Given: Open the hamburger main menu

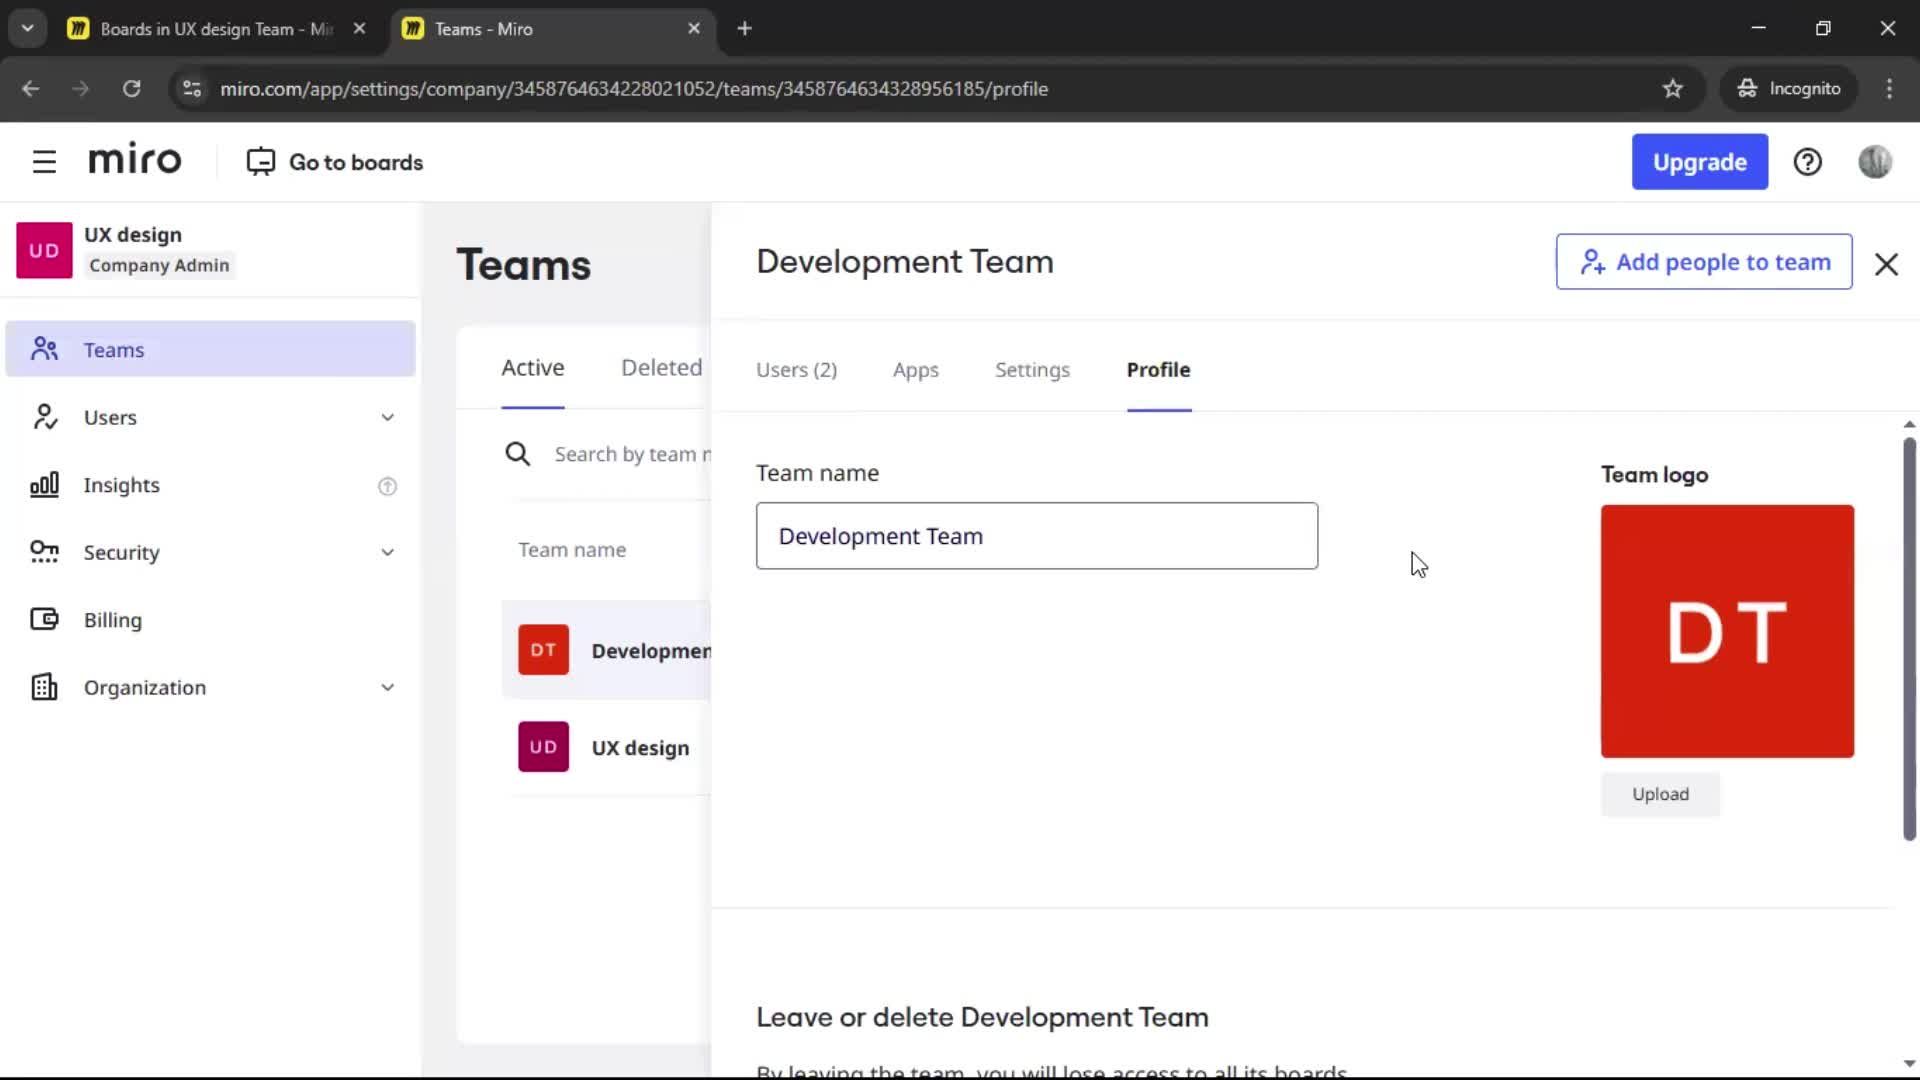Looking at the screenshot, I should pyautogui.click(x=44, y=162).
